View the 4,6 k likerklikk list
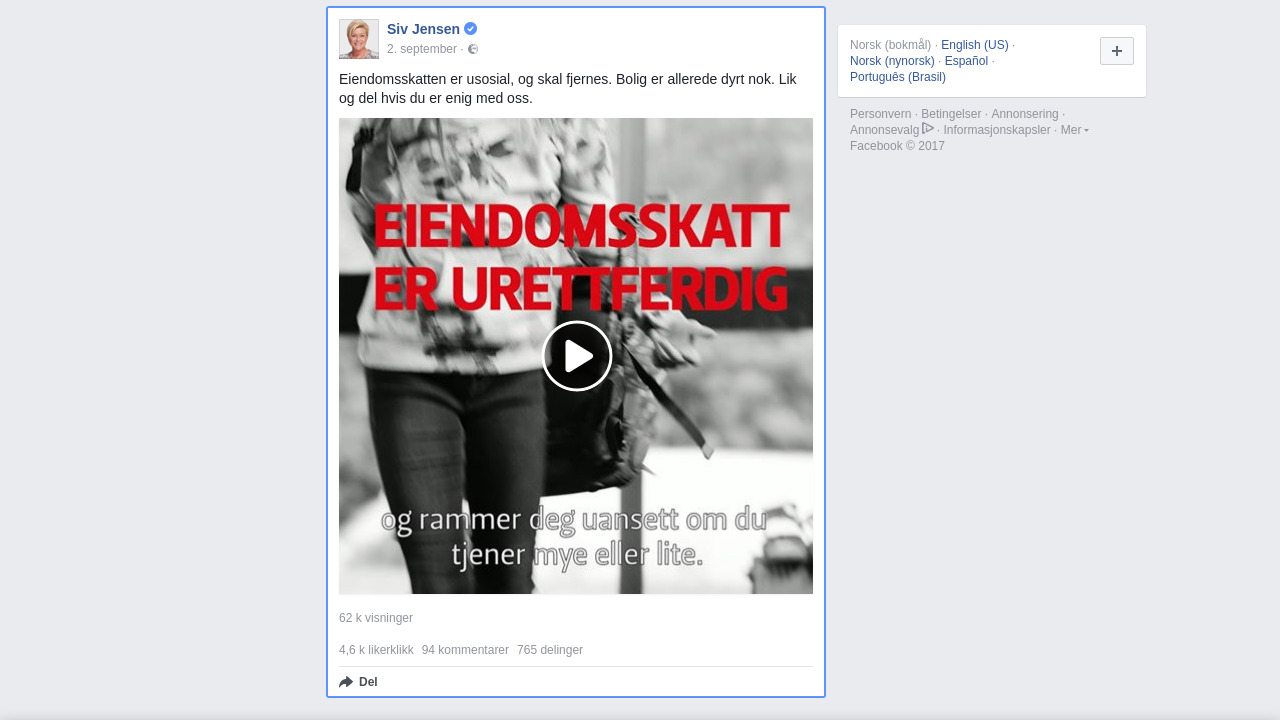 [x=376, y=650]
